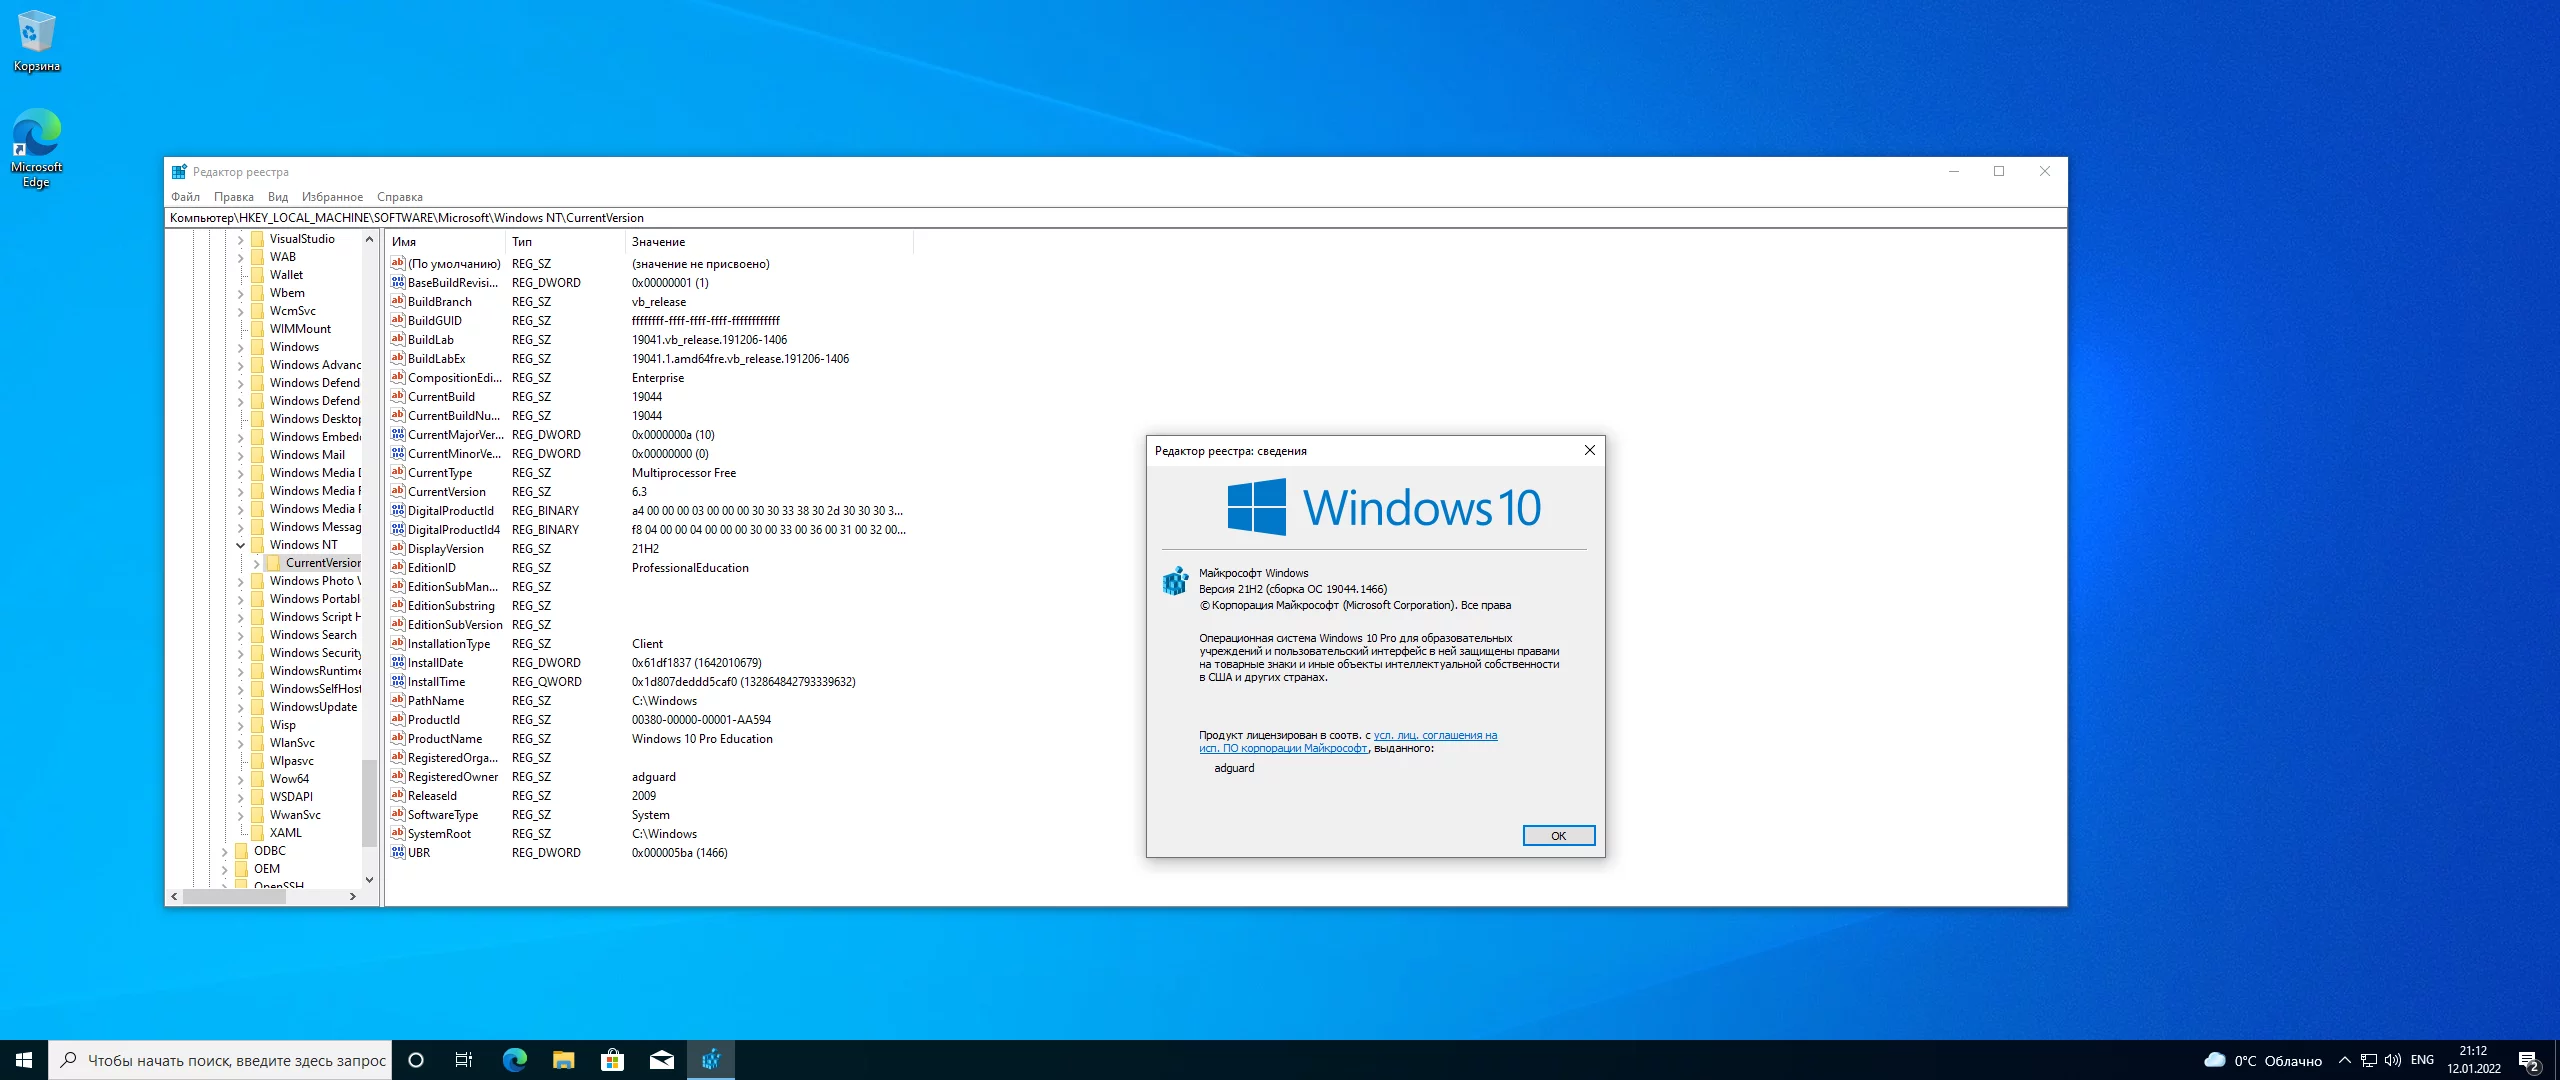Open the Файл menu
Screen dimensions: 2560x1080
coord(185,197)
